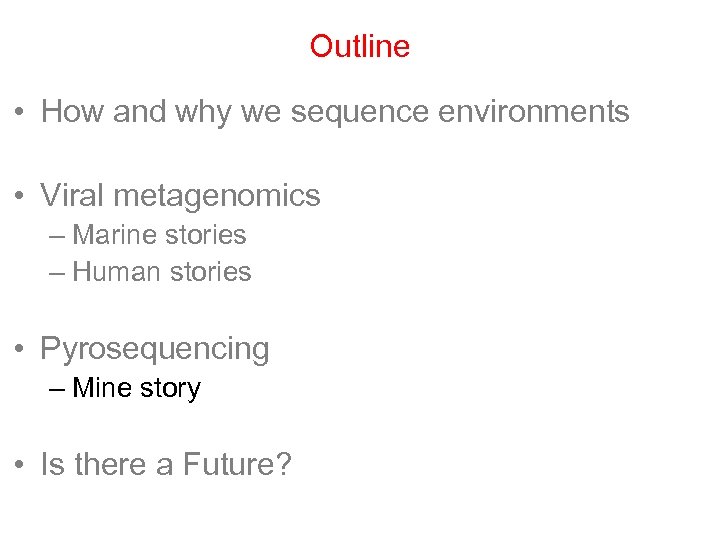Click the bullet dot before "Is there a Future?"
The height and width of the screenshot is (540, 720).
pos(21,466)
